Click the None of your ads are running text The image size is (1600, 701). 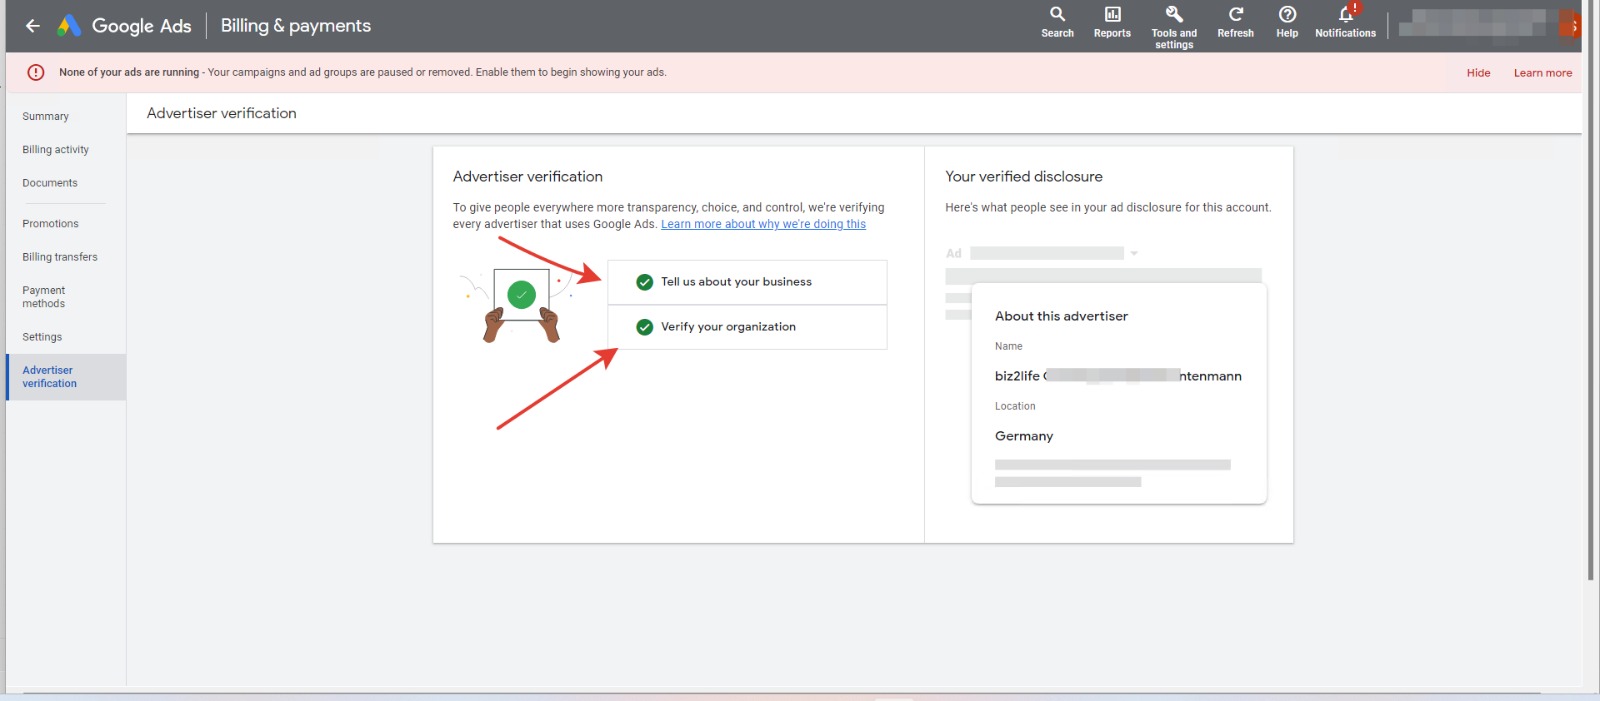pyautogui.click(x=129, y=72)
